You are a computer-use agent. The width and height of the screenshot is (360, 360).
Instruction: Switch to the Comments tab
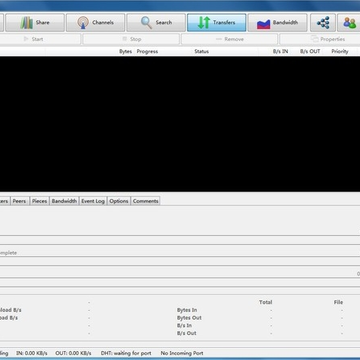point(145,201)
